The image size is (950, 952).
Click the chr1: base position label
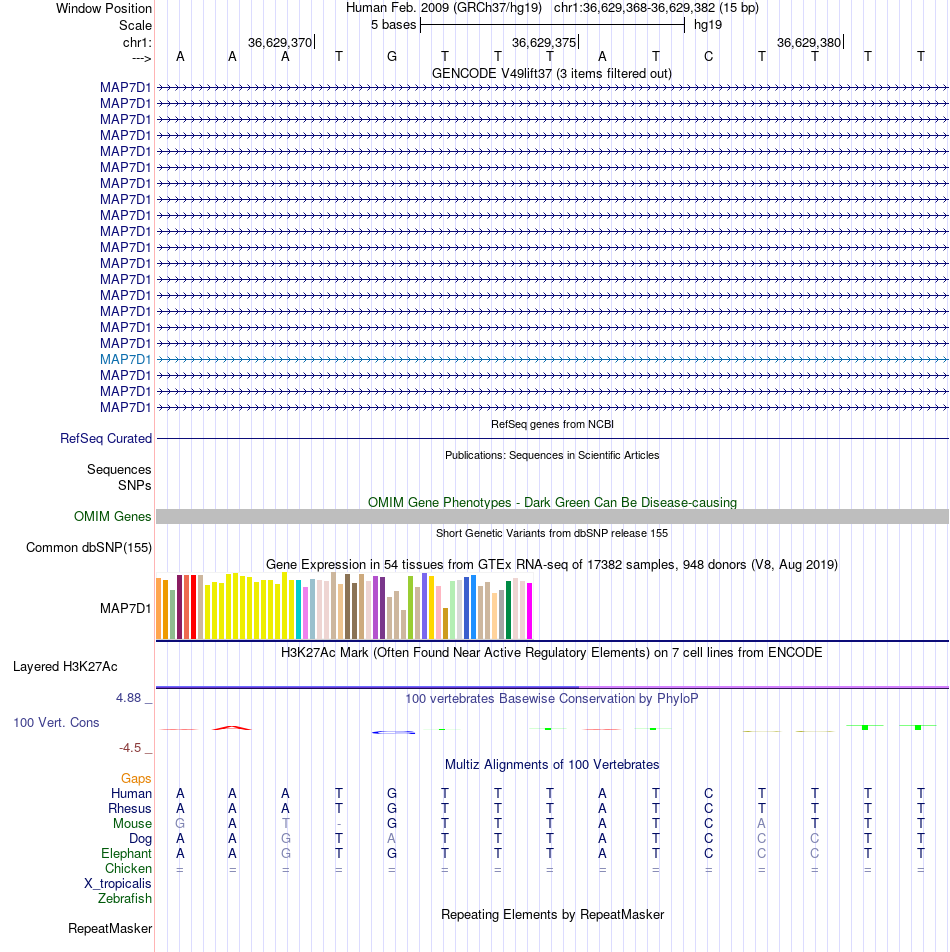tap(137, 42)
